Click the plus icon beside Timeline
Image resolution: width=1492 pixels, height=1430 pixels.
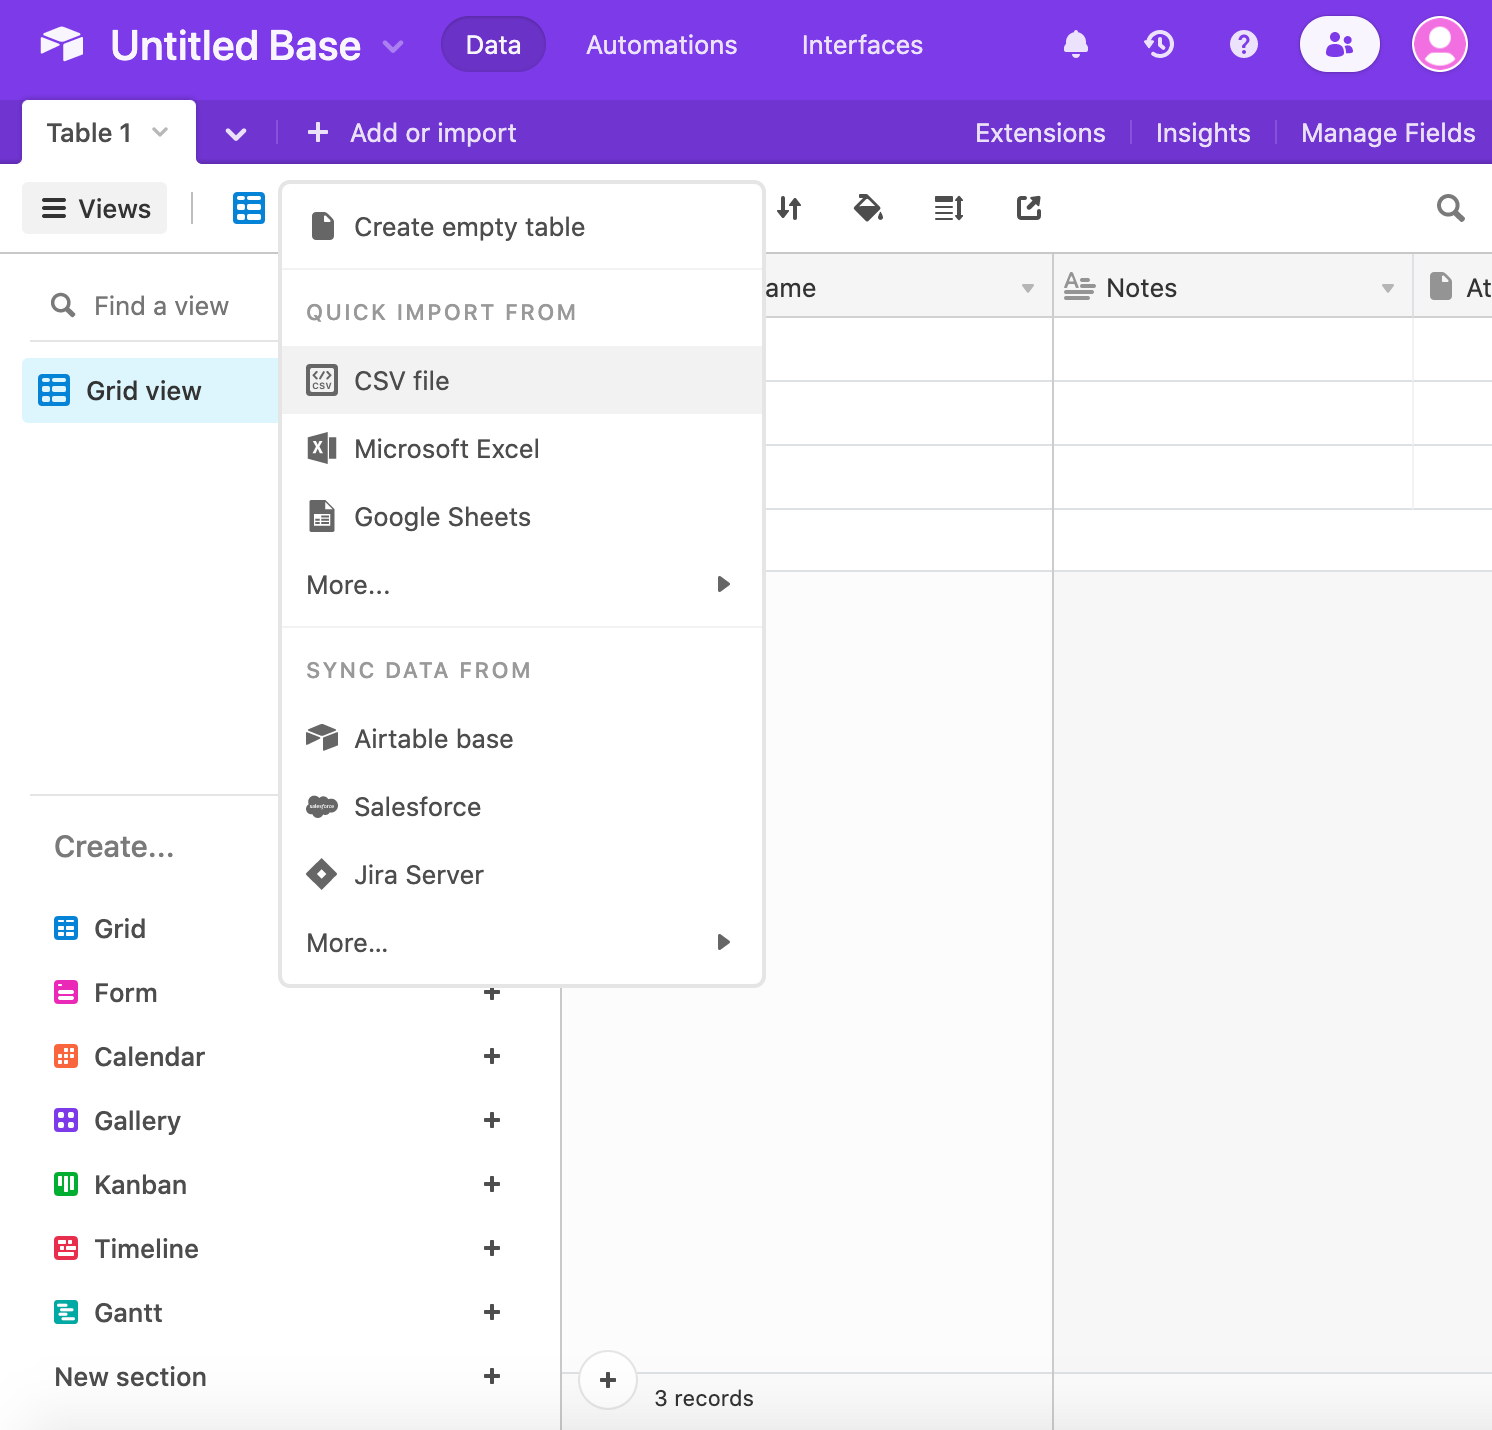(x=492, y=1248)
